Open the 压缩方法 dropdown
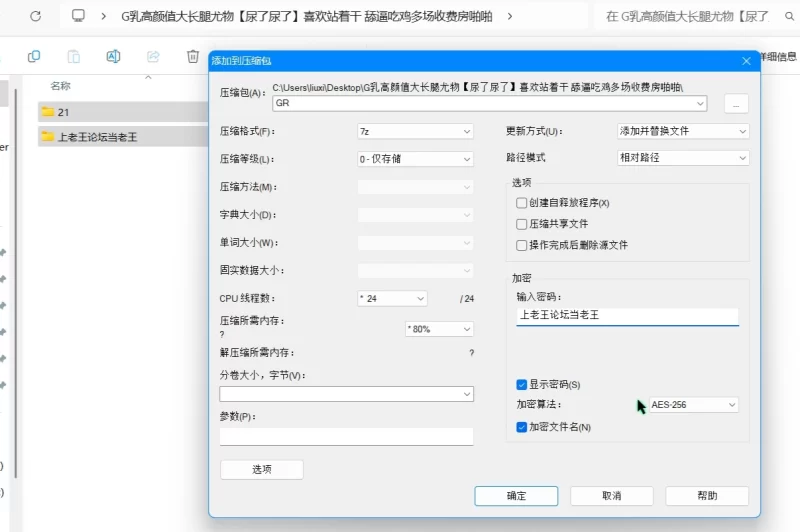800x532 pixels. tap(415, 187)
